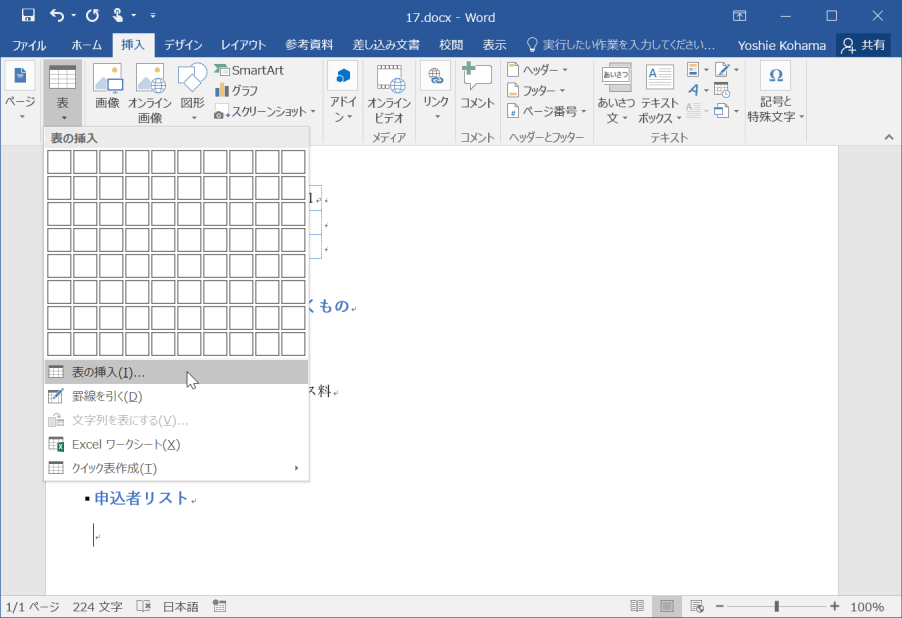
Task: Click the 100% zoom level
Action: [x=866, y=606]
